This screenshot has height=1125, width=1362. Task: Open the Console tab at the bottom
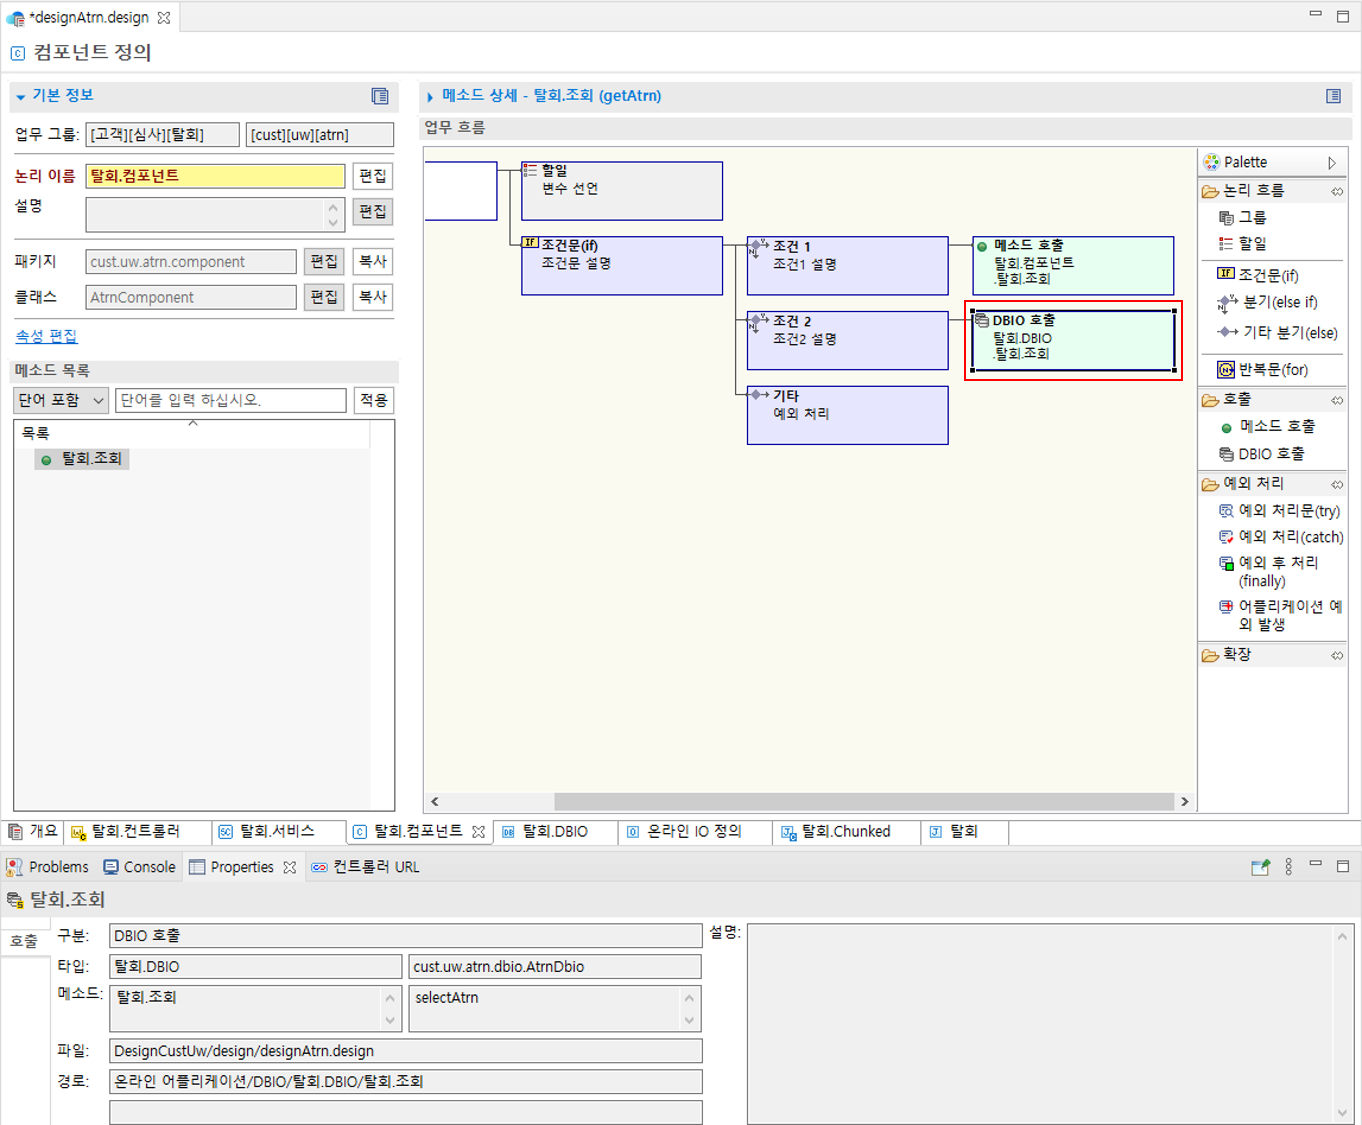139,866
